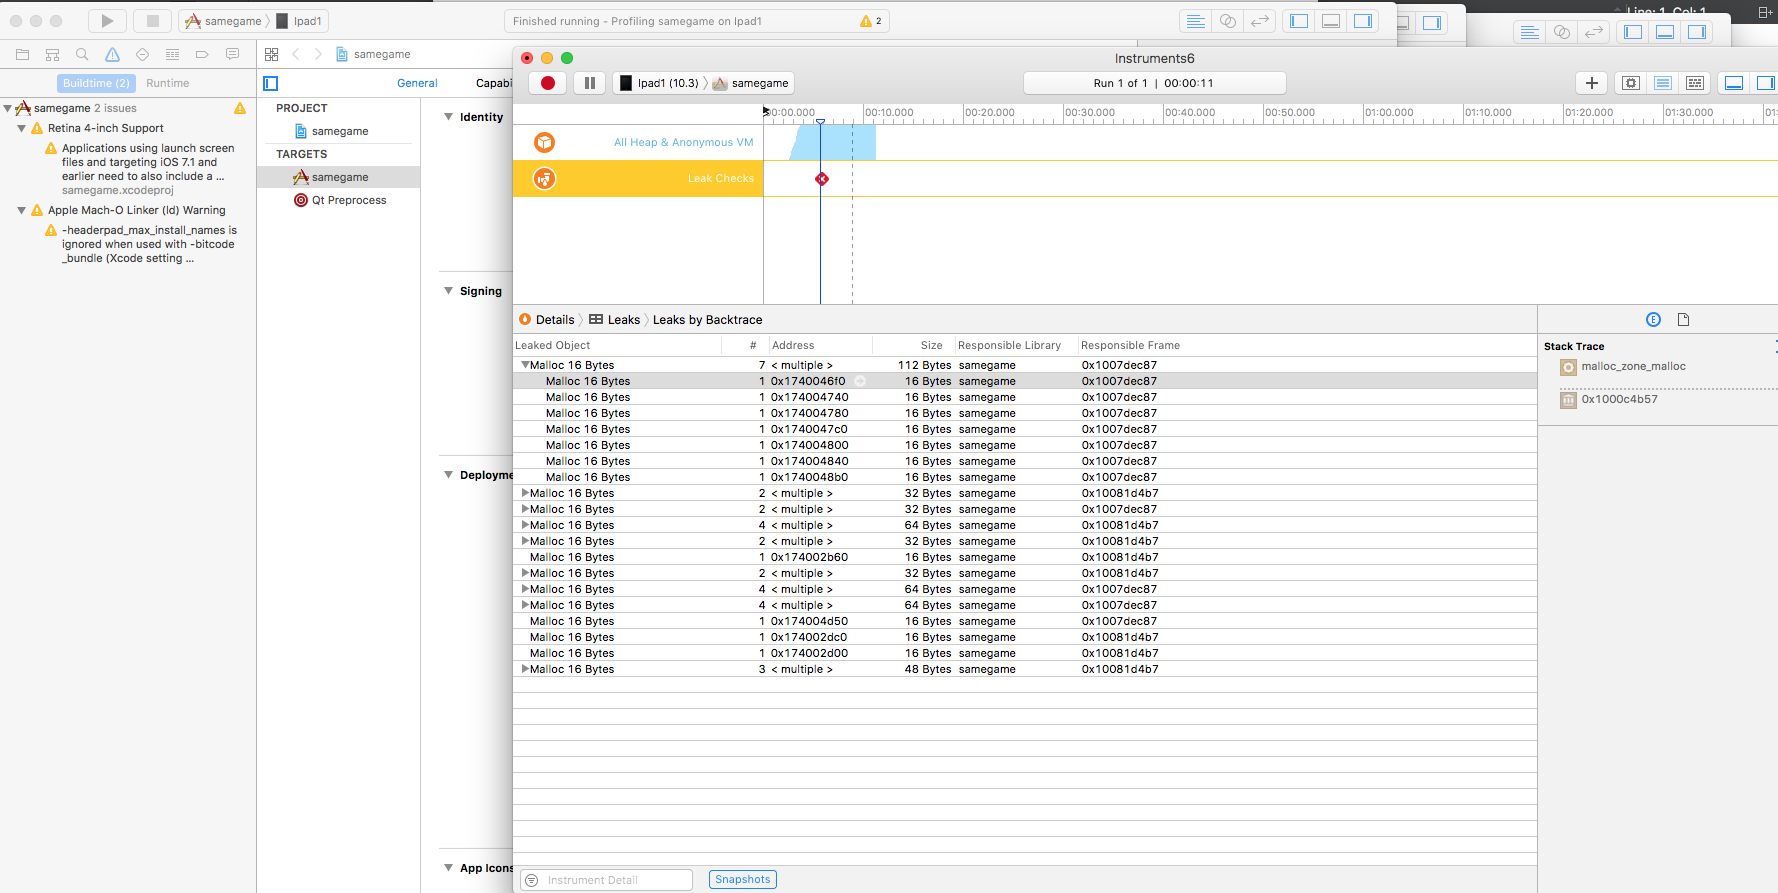Viewport: 1778px width, 893px height.
Task: Open the General tab in Xcode
Action: [417, 83]
